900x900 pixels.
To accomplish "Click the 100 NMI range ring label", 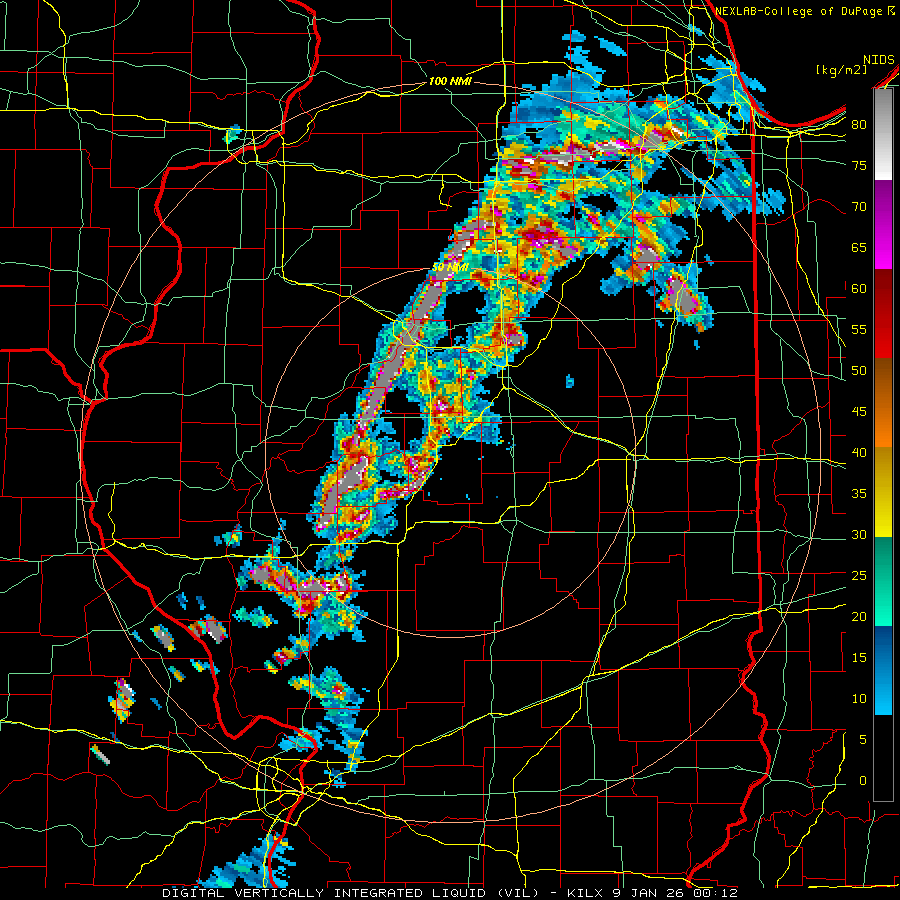I will click(x=449, y=81).
